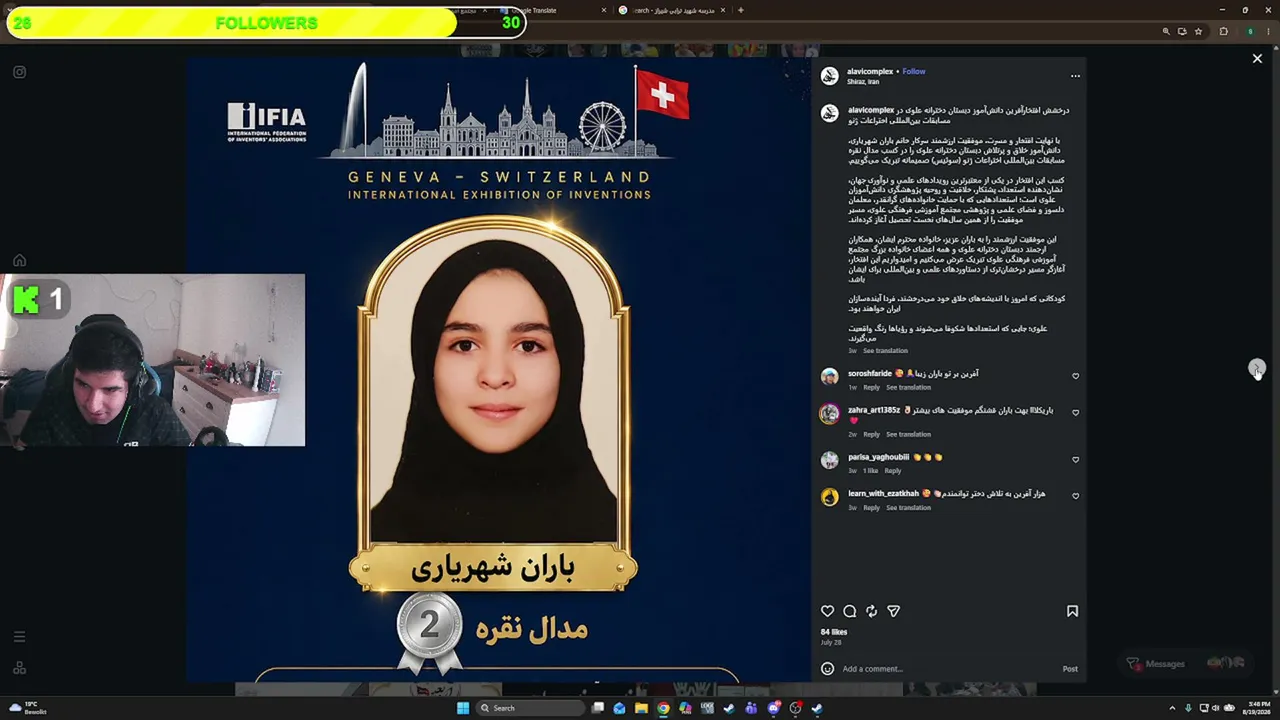Open parisa_yaghoubiii's username link
The width and height of the screenshot is (1280, 720).
coord(879,458)
